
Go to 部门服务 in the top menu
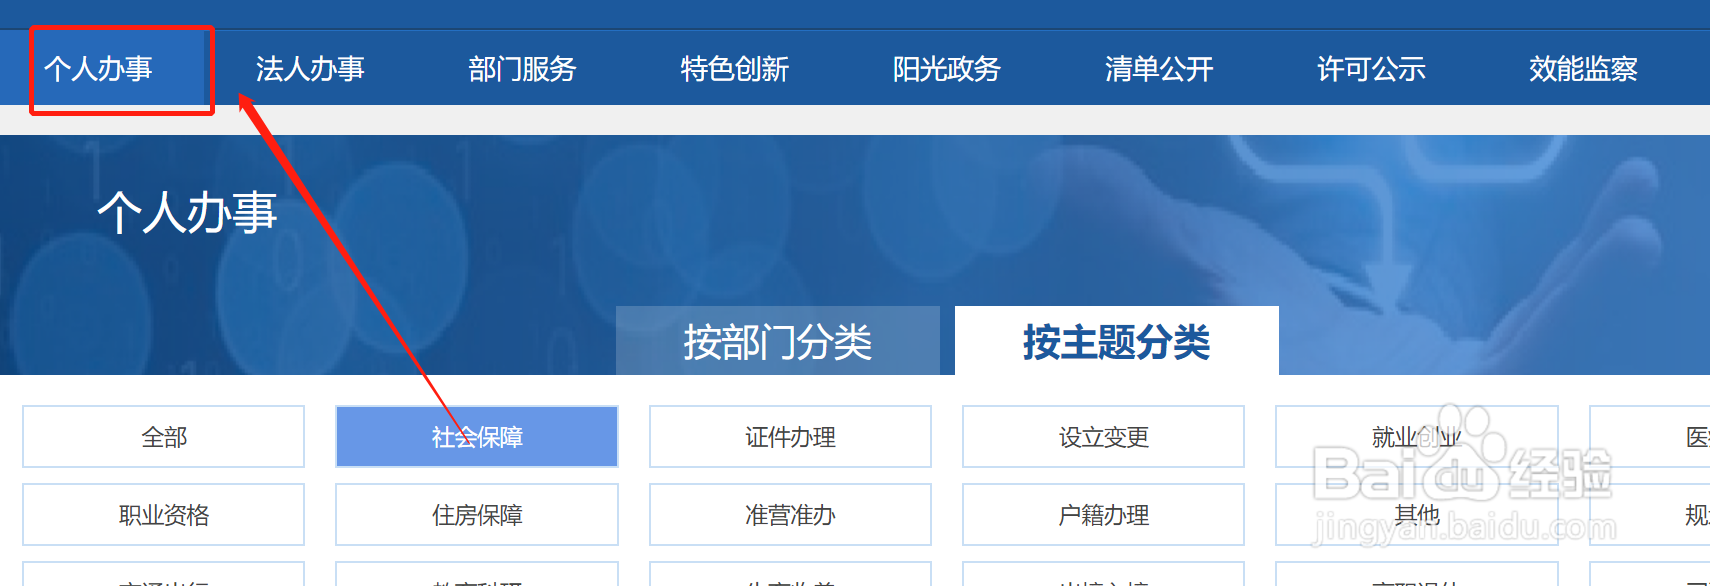[522, 69]
